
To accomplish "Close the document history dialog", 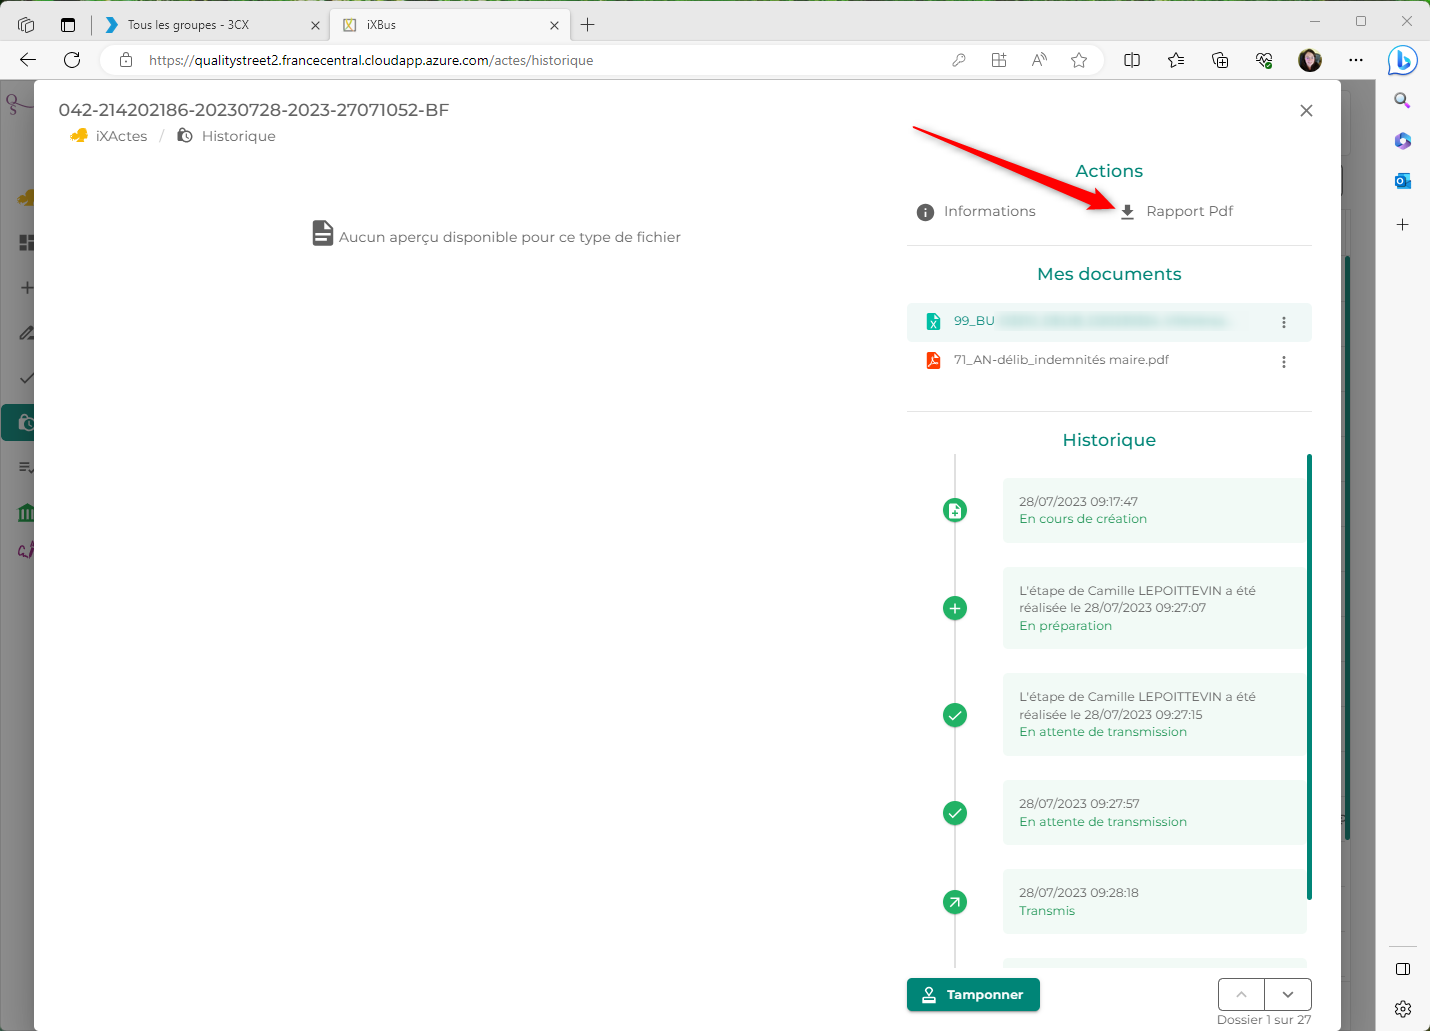I will coord(1306,111).
